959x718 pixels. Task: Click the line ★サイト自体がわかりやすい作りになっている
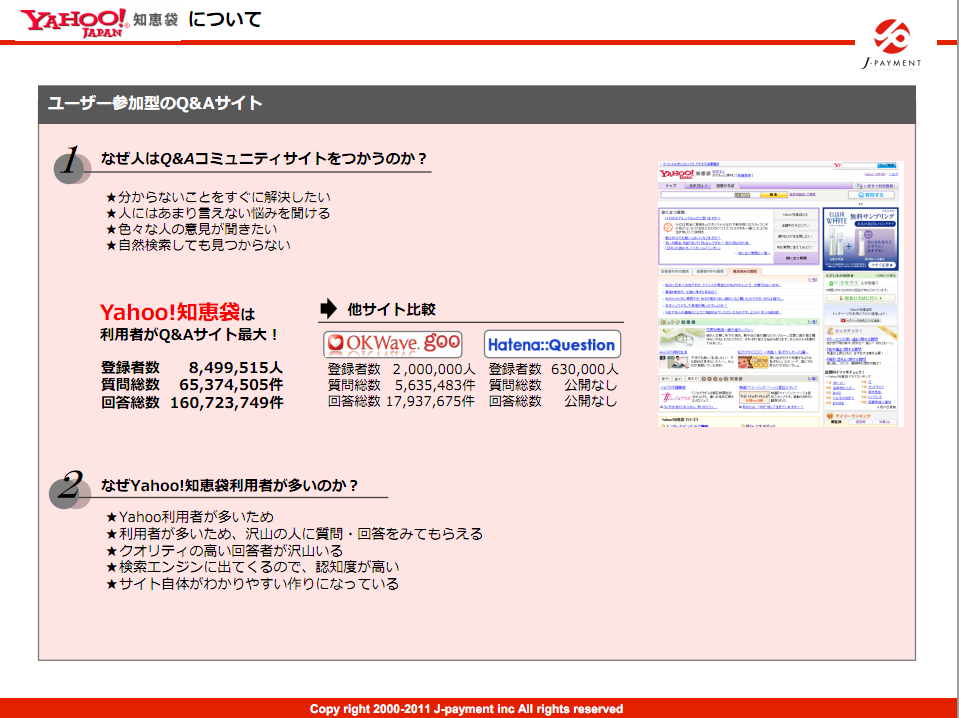[252, 584]
